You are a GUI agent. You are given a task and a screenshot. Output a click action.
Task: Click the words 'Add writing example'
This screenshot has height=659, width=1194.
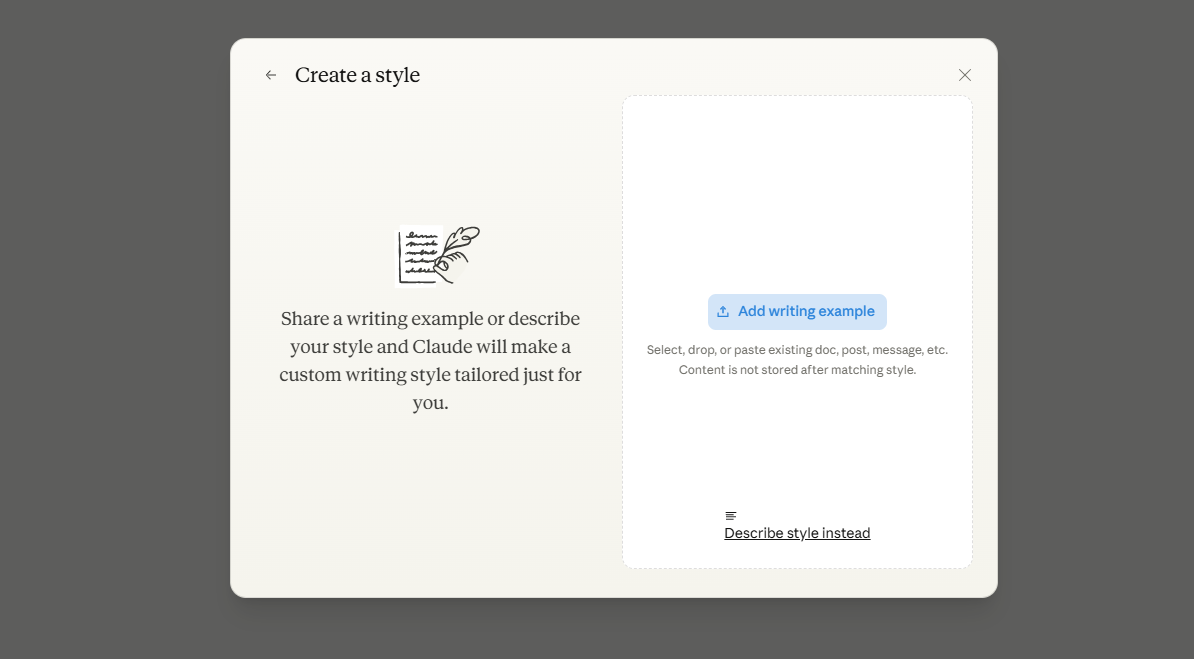806,312
